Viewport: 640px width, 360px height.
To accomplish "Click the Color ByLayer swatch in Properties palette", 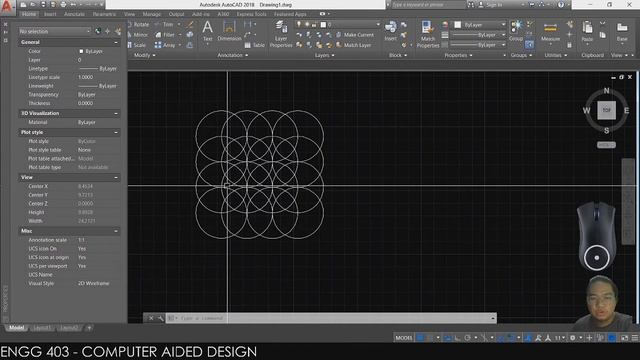I will (x=81, y=51).
